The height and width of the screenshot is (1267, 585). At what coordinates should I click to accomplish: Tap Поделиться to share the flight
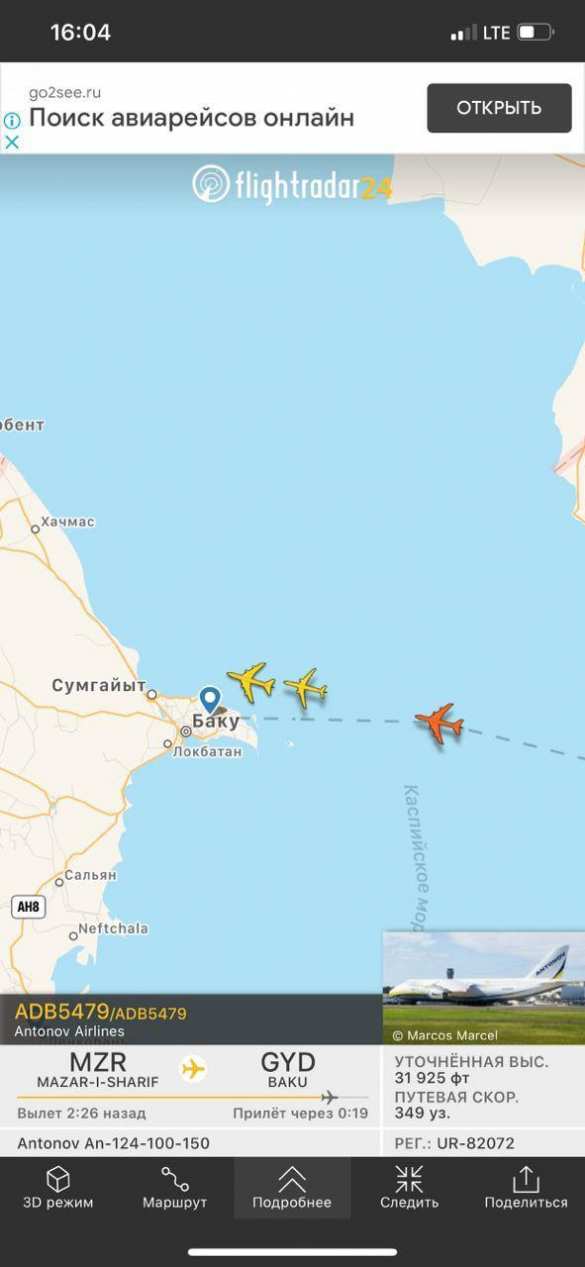coord(526,1188)
